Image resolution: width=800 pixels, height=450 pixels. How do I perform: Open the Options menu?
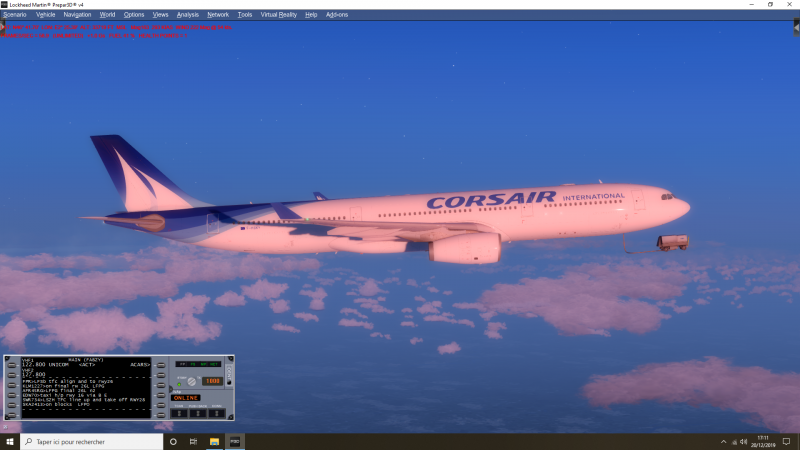[x=134, y=15]
